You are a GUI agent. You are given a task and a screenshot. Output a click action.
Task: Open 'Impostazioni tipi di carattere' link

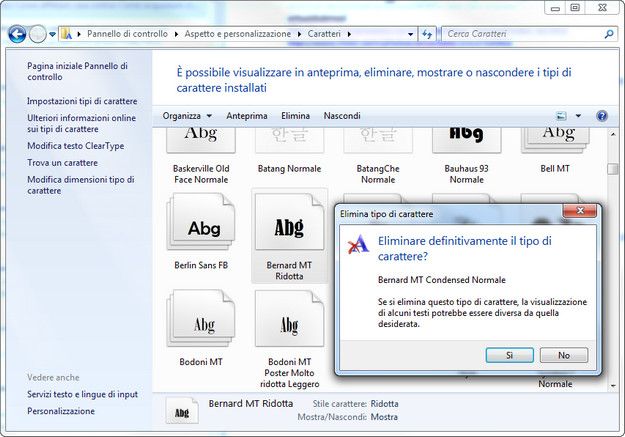(82, 101)
